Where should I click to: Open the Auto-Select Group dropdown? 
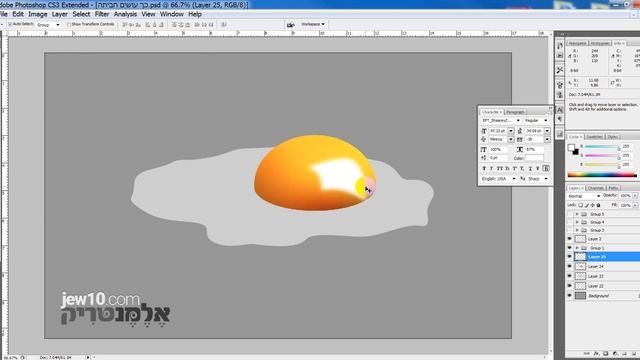(48, 24)
